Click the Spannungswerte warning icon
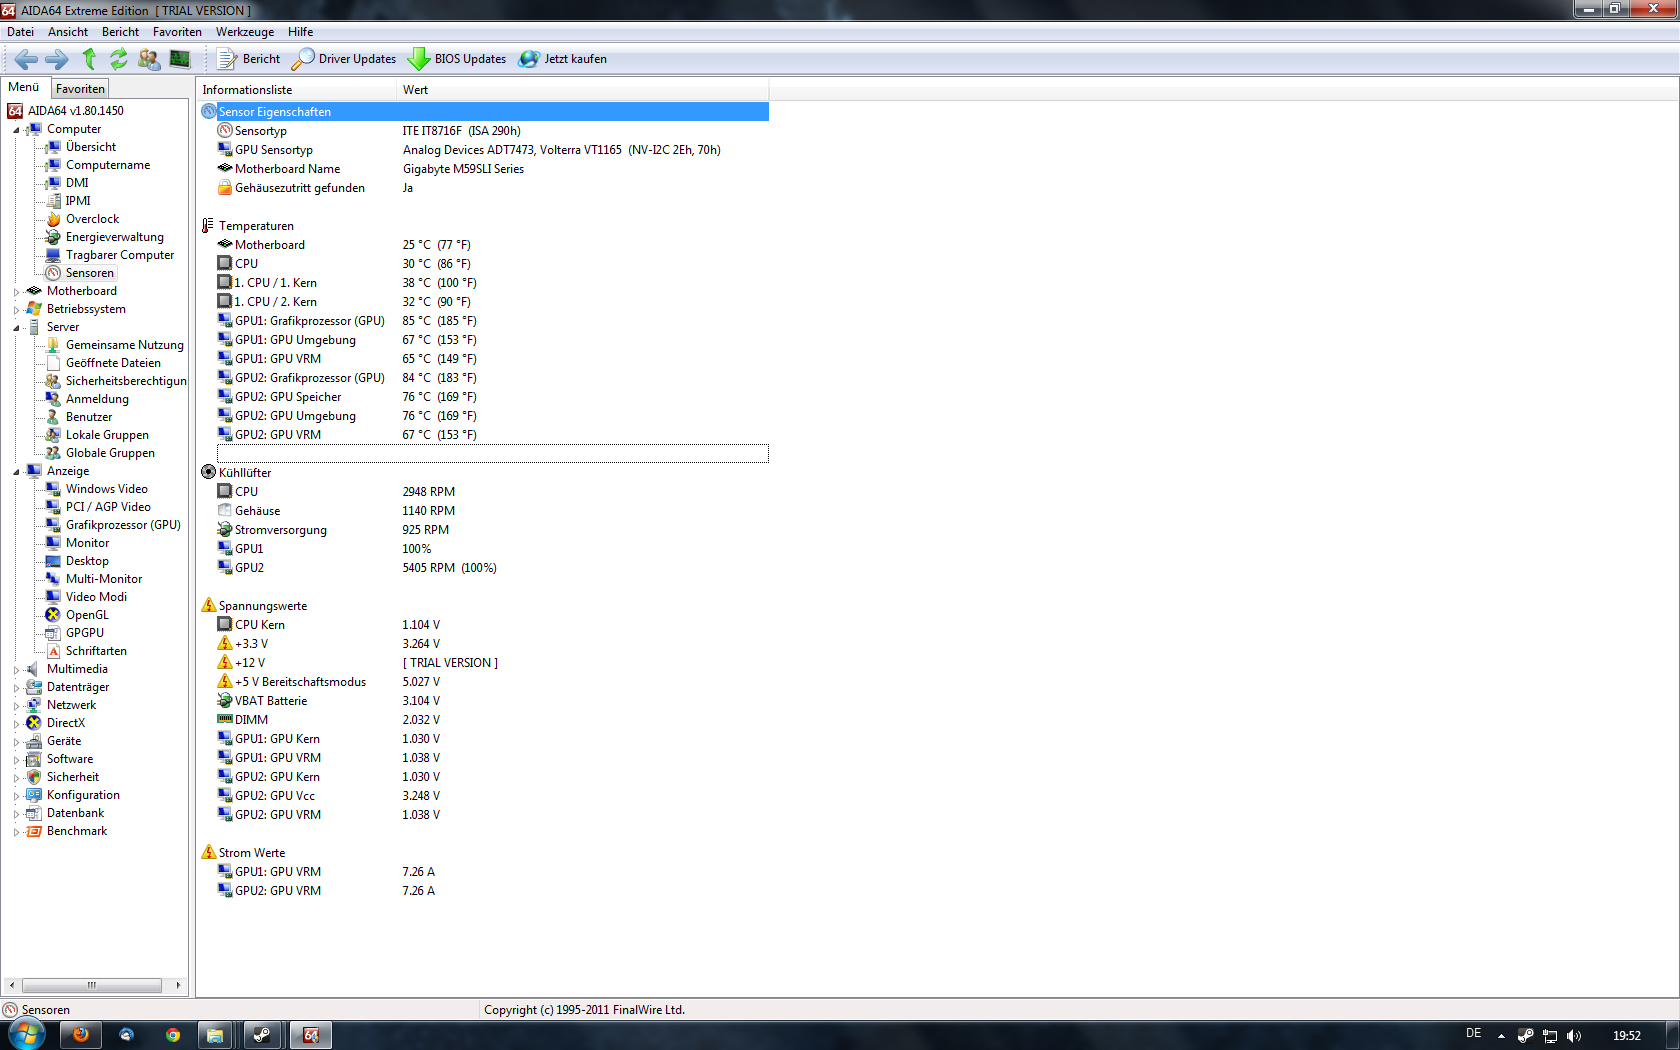The width and height of the screenshot is (1680, 1050). pos(208,605)
